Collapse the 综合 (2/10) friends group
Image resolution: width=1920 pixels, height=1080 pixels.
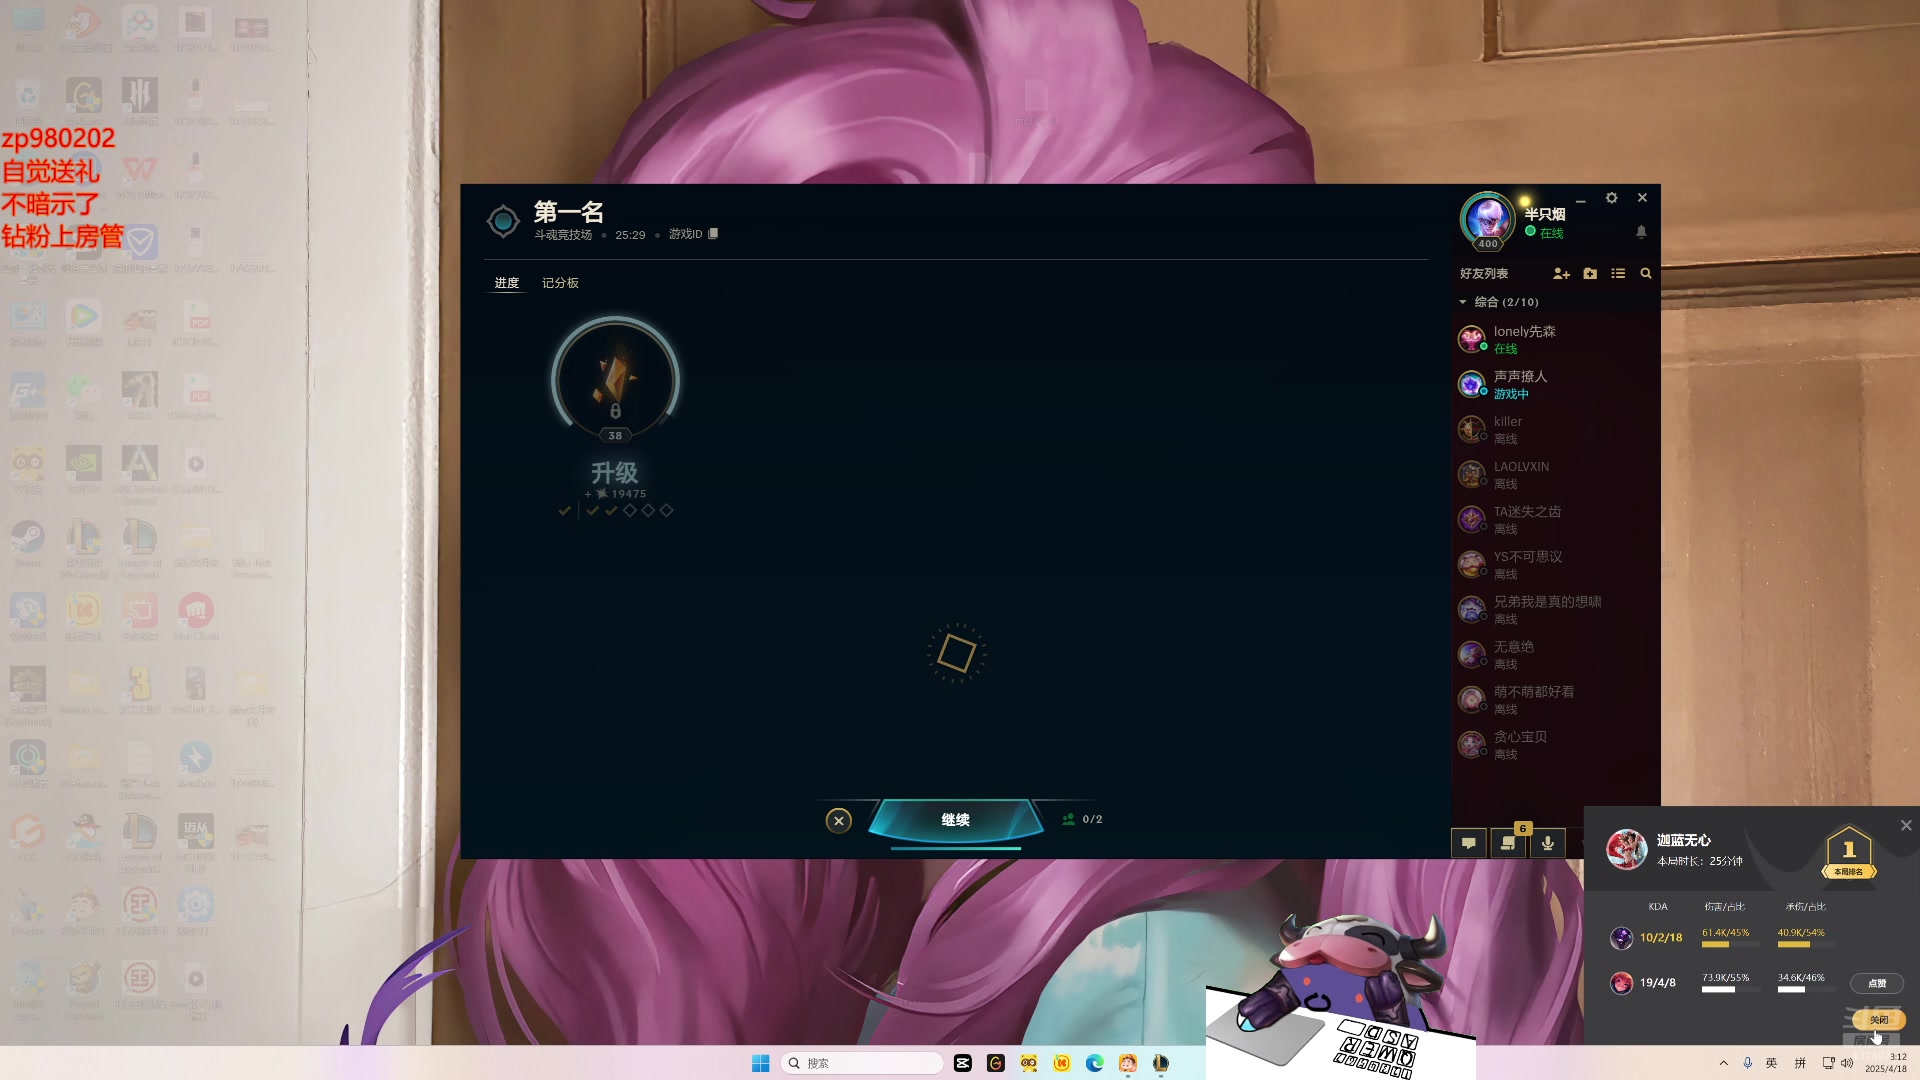coord(1499,302)
